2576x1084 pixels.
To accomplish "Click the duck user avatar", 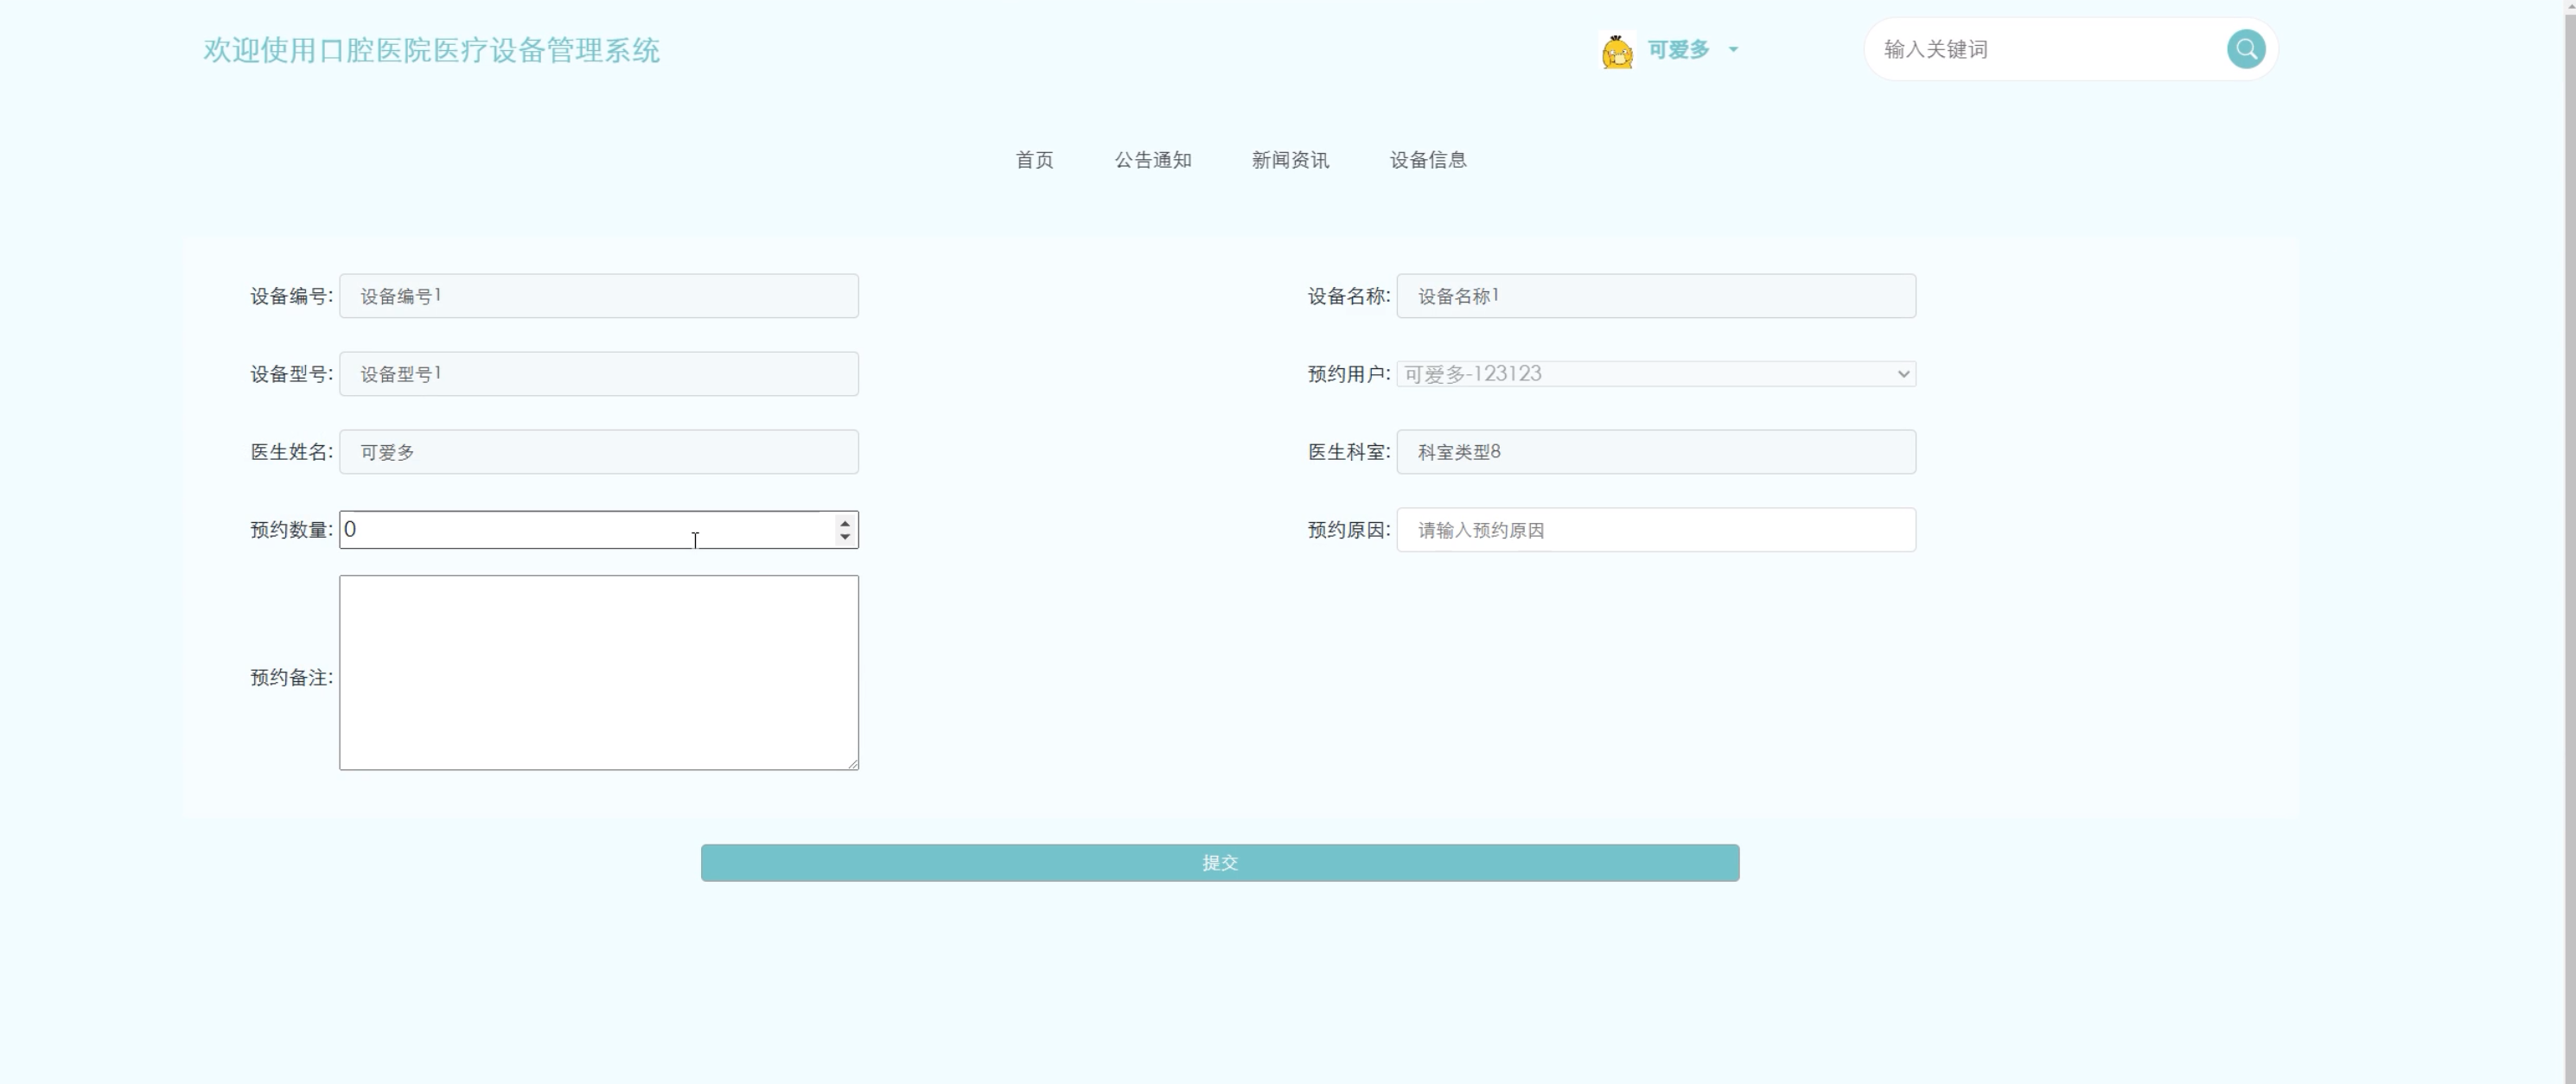I will 1616,50.
